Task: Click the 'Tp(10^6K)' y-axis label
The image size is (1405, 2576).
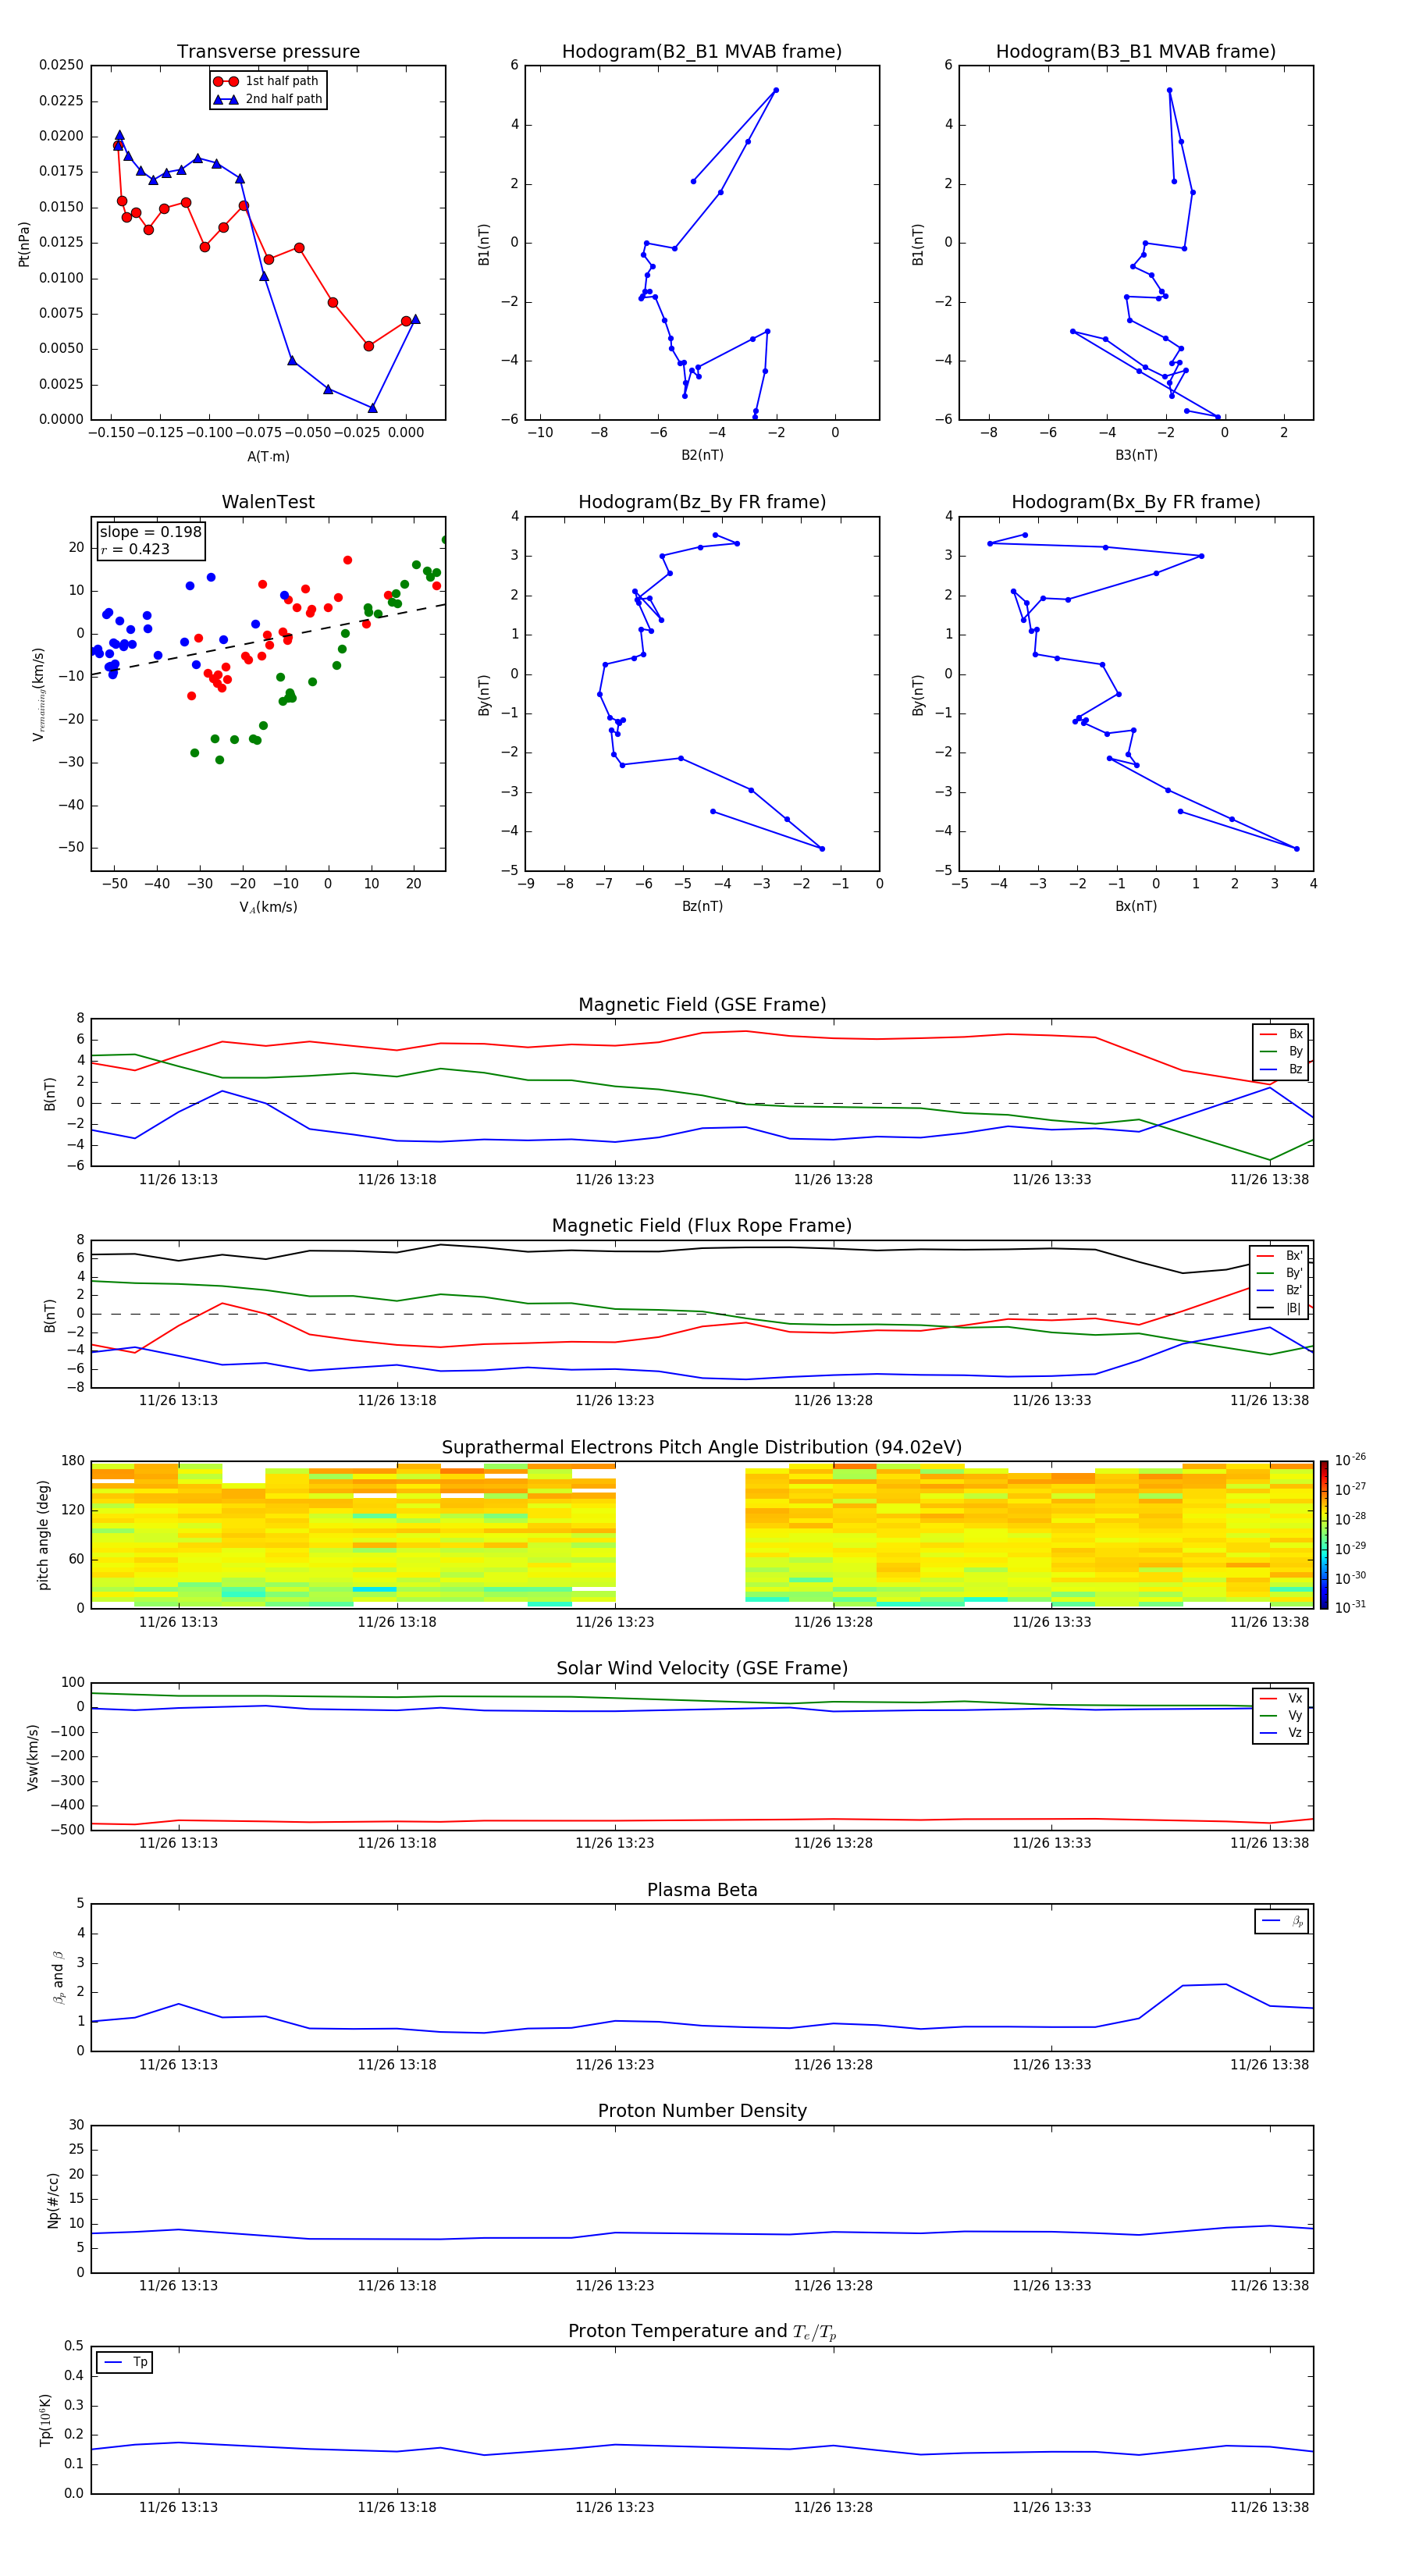Action: click(x=45, y=2420)
